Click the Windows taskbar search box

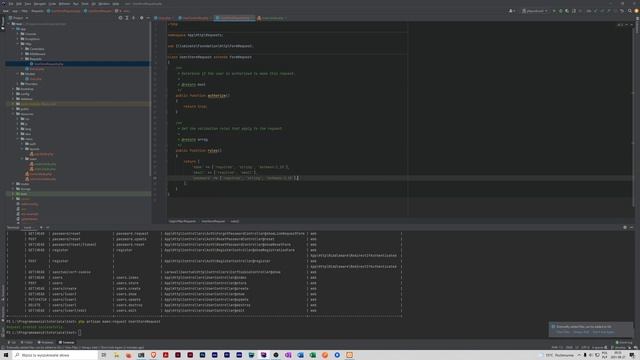click(x=55, y=355)
